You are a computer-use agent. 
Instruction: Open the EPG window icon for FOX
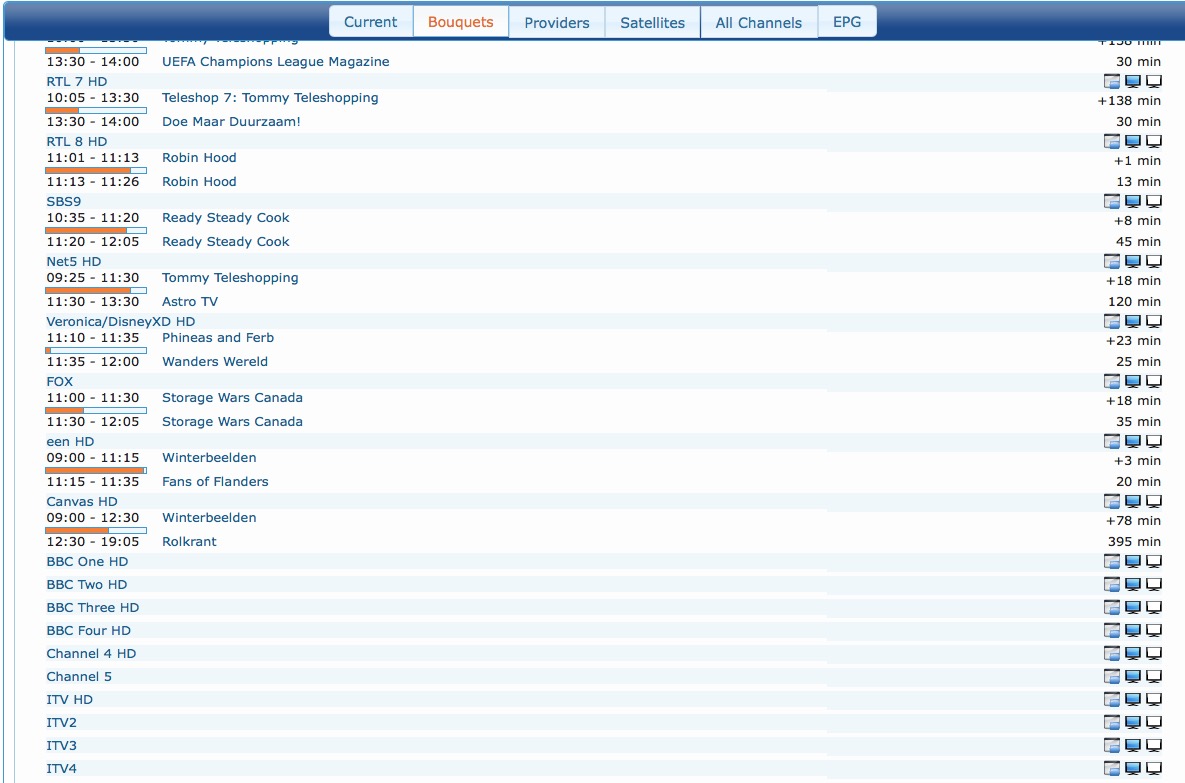[1112, 381]
